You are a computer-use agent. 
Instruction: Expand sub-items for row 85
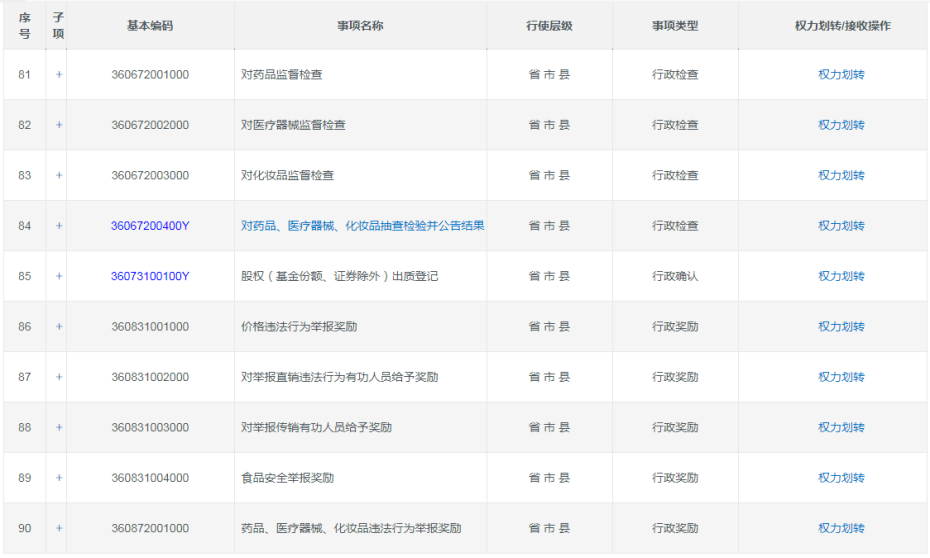point(59,276)
